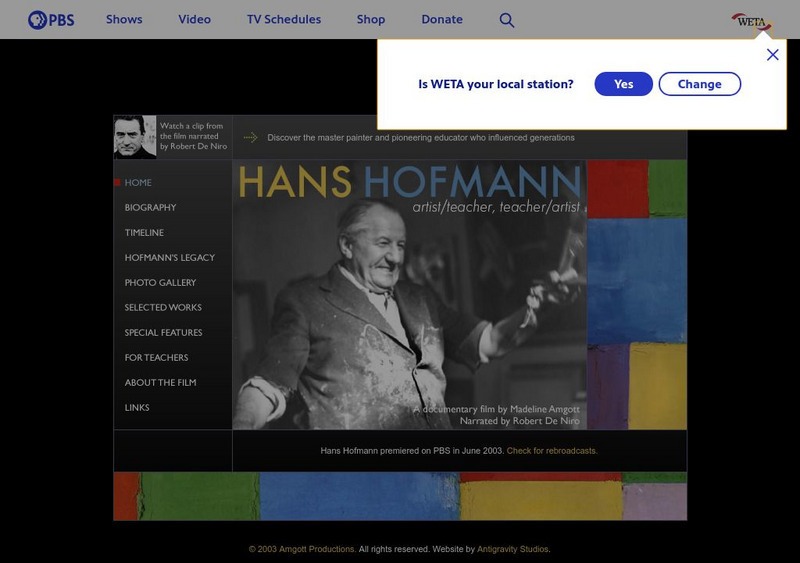This screenshot has width=800, height=563.
Task: Visit the Antigravity Studios link
Action: click(x=513, y=549)
